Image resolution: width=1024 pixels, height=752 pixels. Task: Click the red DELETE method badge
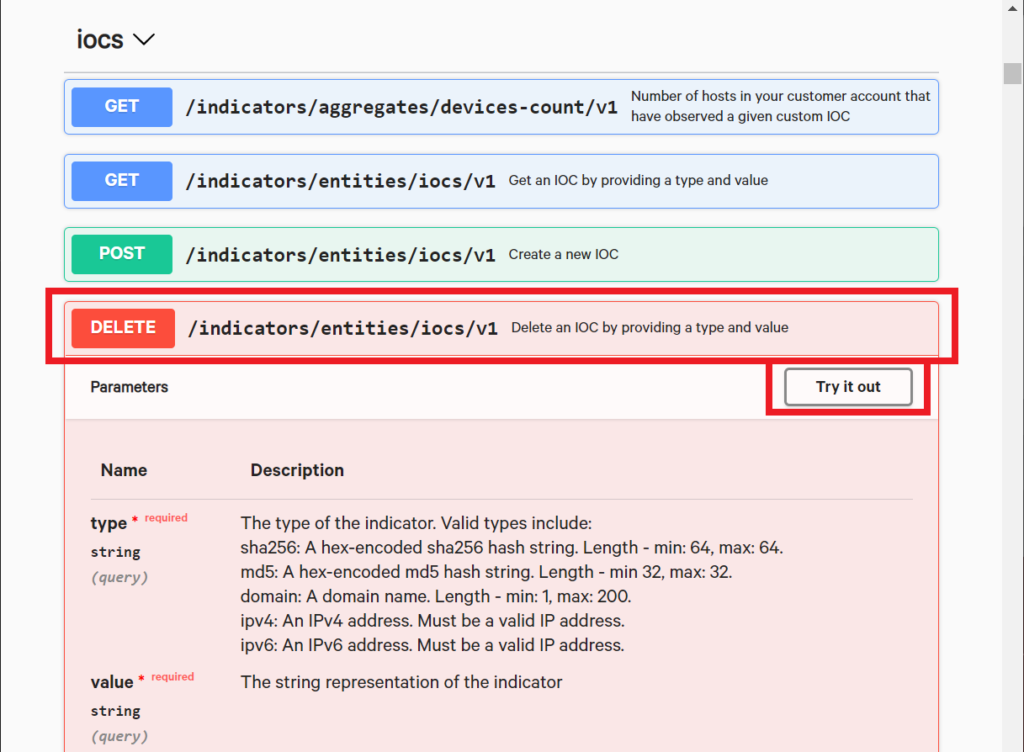click(x=123, y=328)
